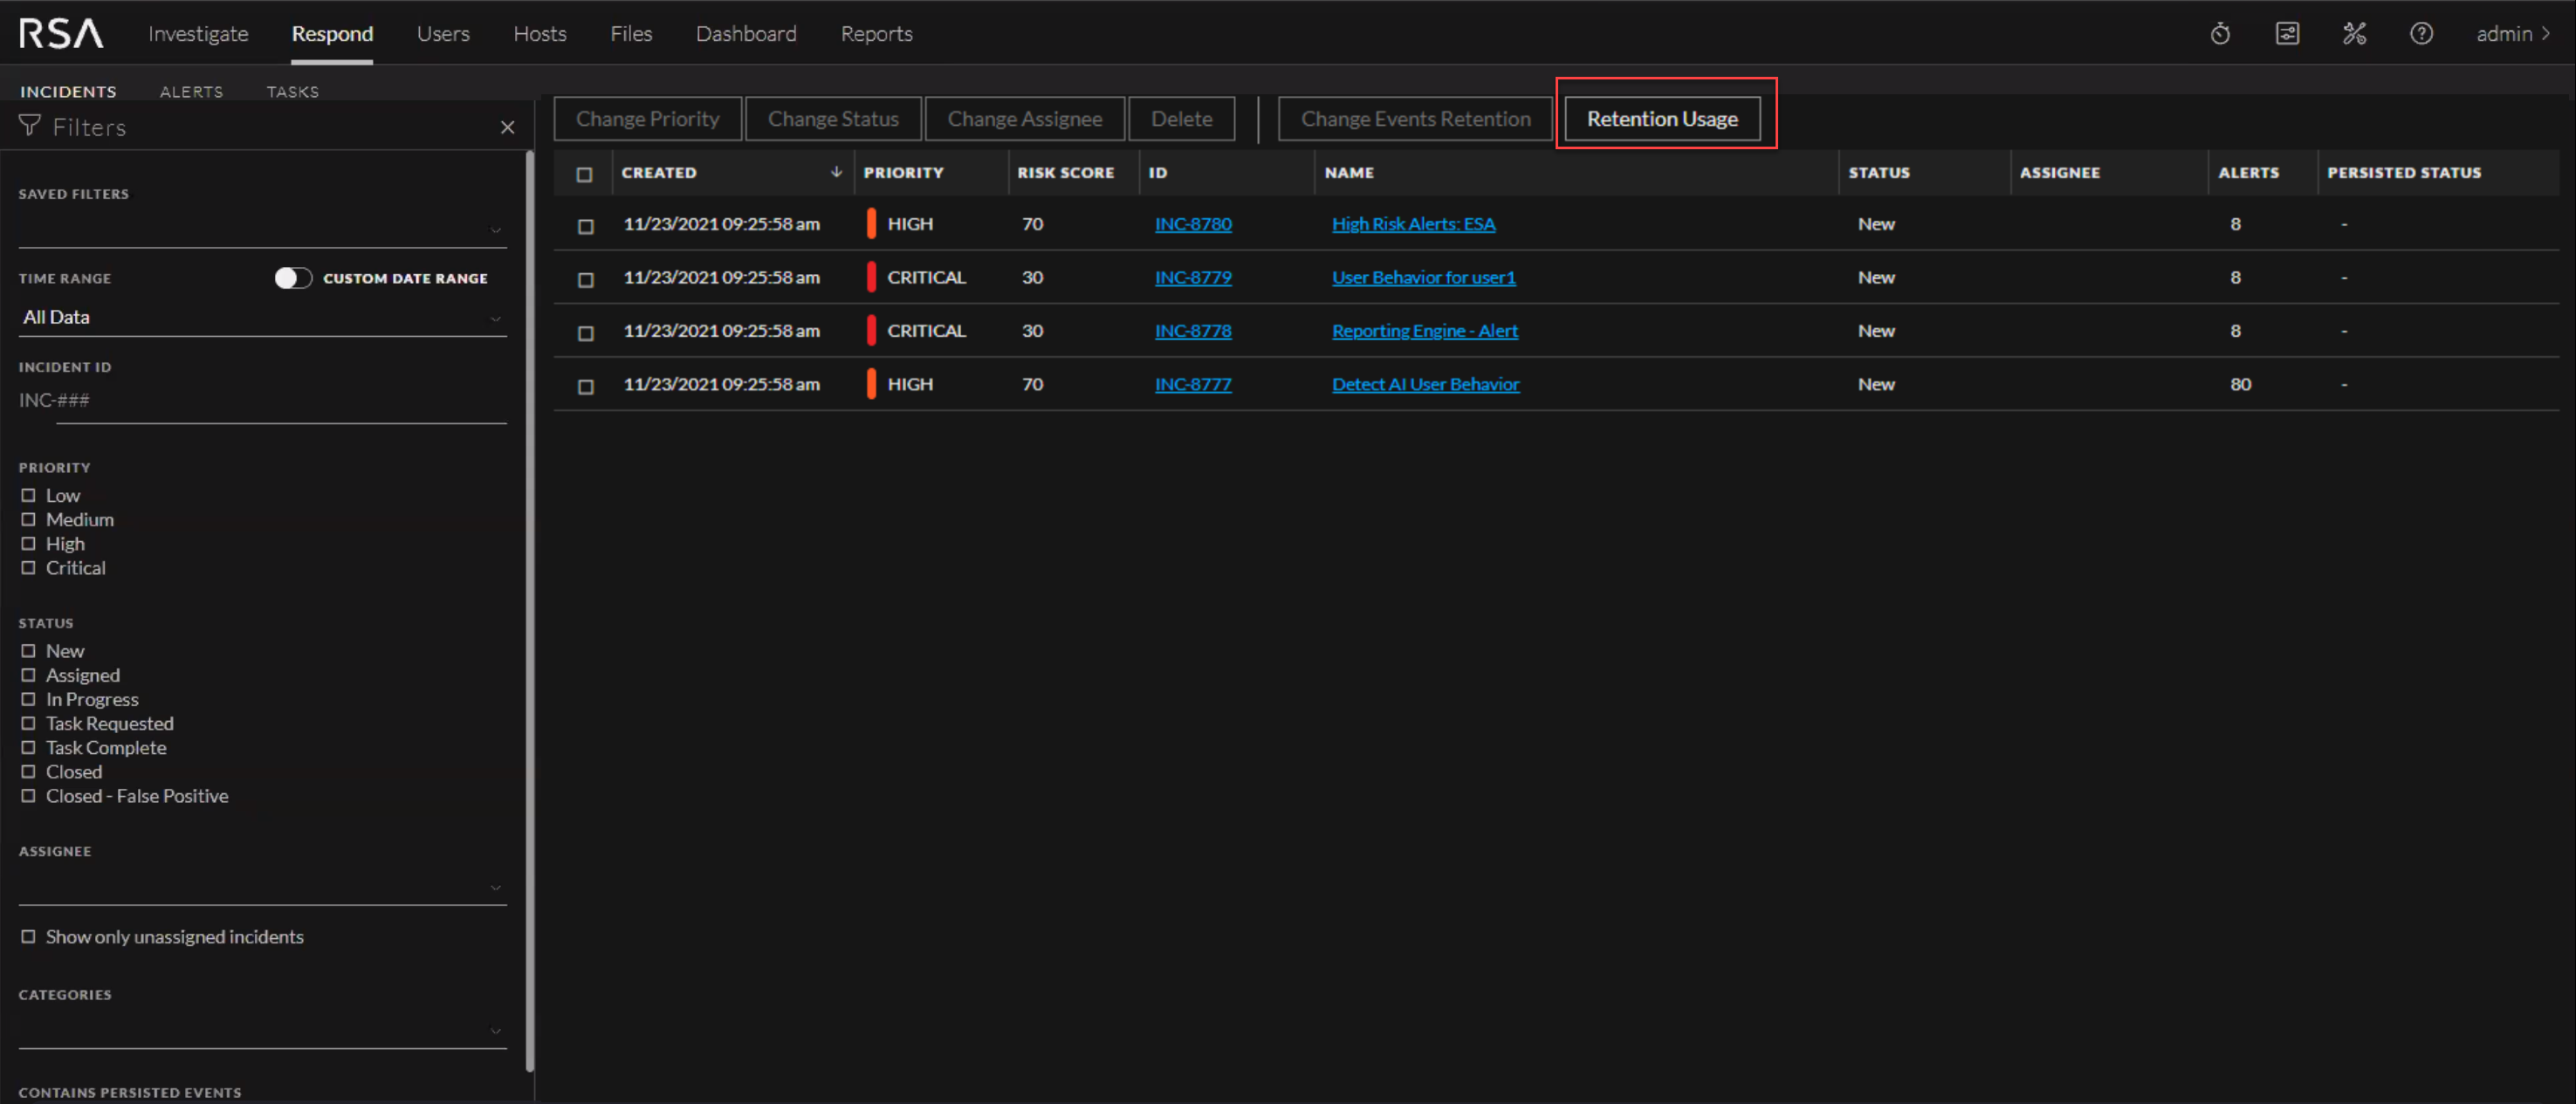2576x1104 pixels.
Task: Open the Investigate menu
Action: click(198, 34)
